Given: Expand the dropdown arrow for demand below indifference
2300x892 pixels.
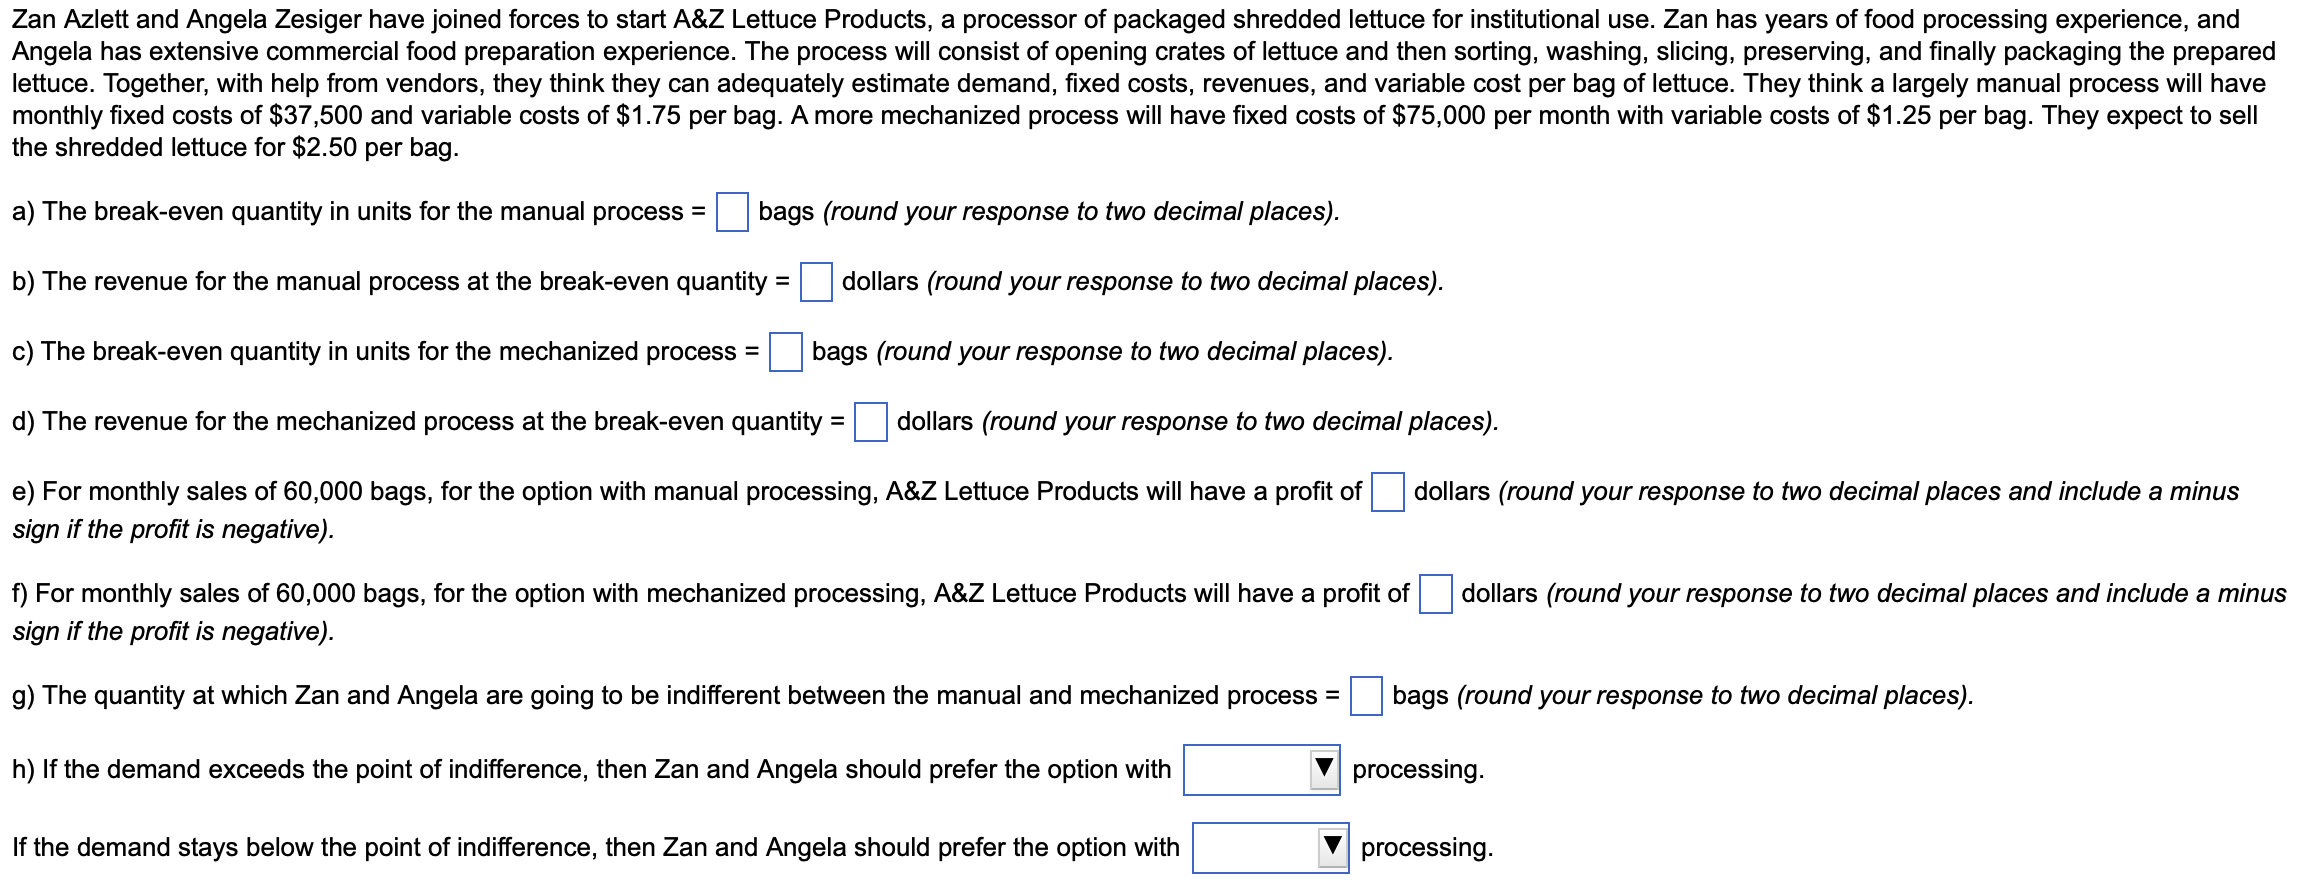Looking at the screenshot, I should click(x=1332, y=847).
